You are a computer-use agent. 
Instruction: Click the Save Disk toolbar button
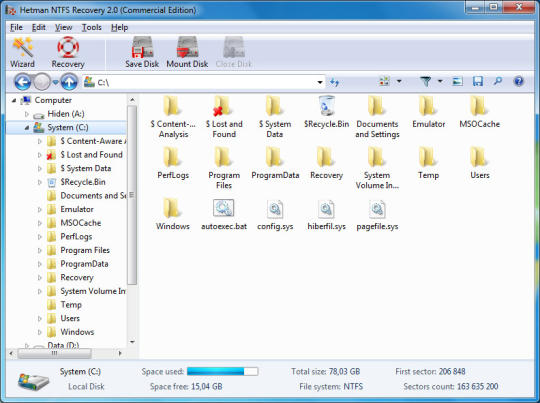(142, 52)
